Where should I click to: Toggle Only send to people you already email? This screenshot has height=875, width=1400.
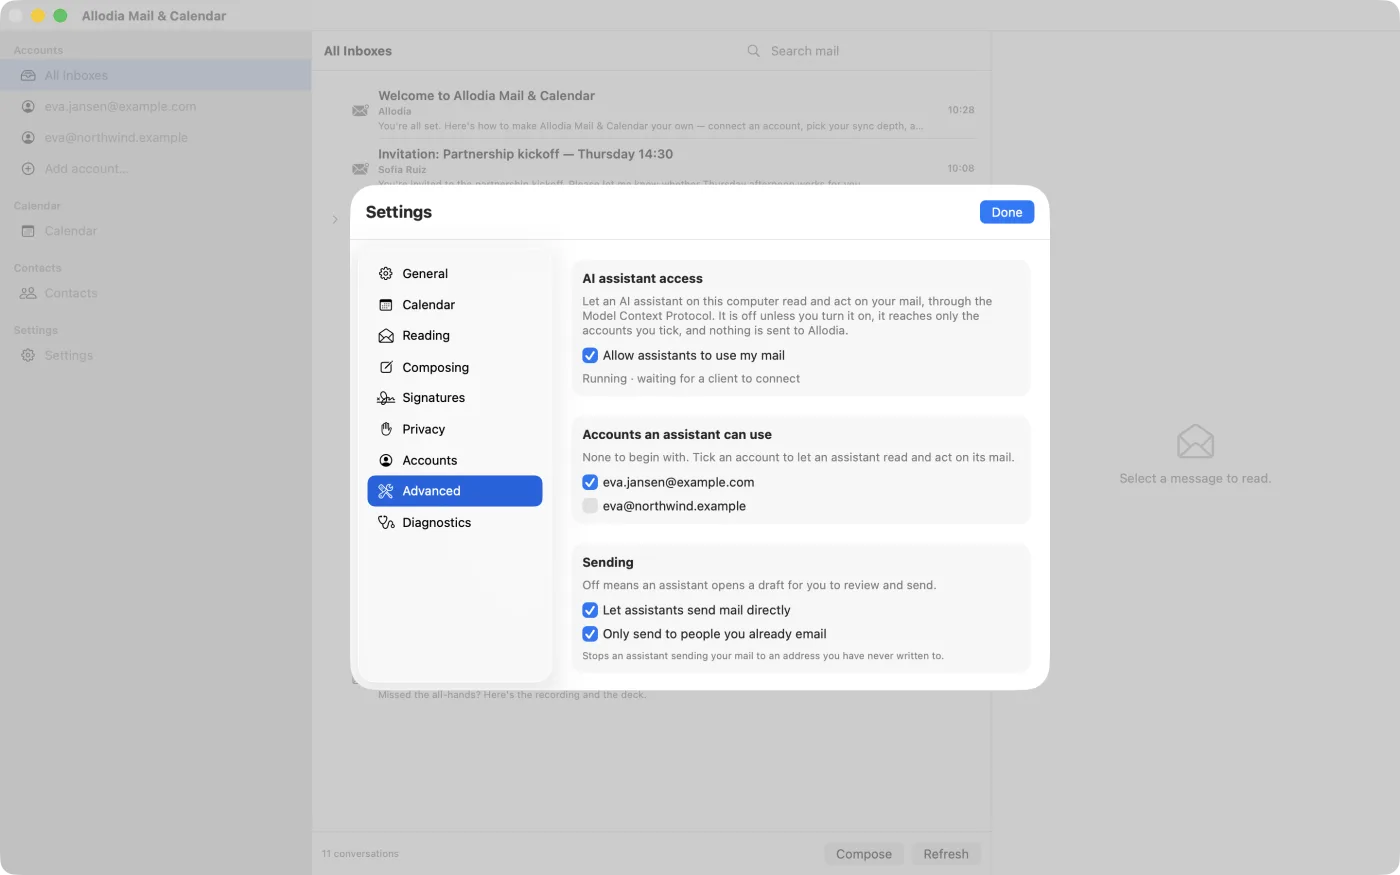(x=590, y=634)
